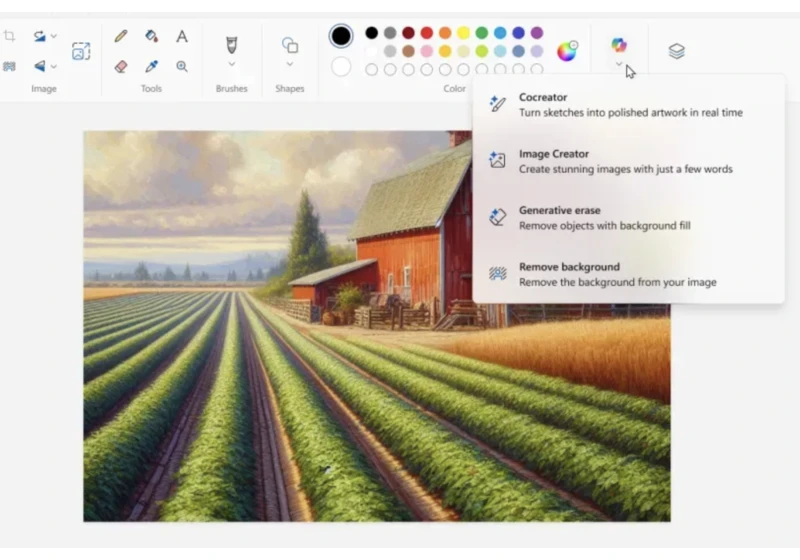Pick the brown palette swatch
Viewport: 800px width, 560px height.
pos(409,51)
